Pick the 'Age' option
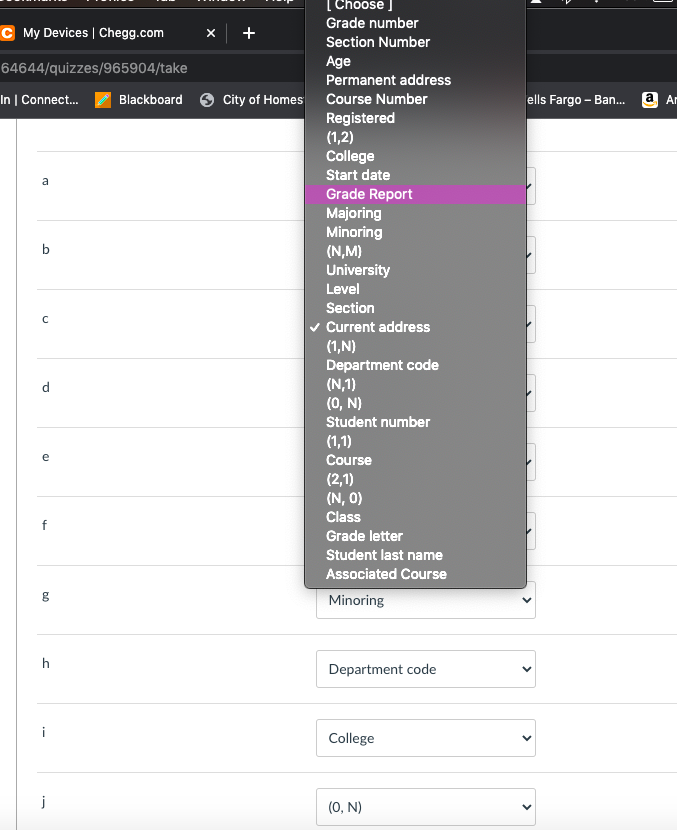Viewport: 677px width, 830px height. pyautogui.click(x=416, y=61)
